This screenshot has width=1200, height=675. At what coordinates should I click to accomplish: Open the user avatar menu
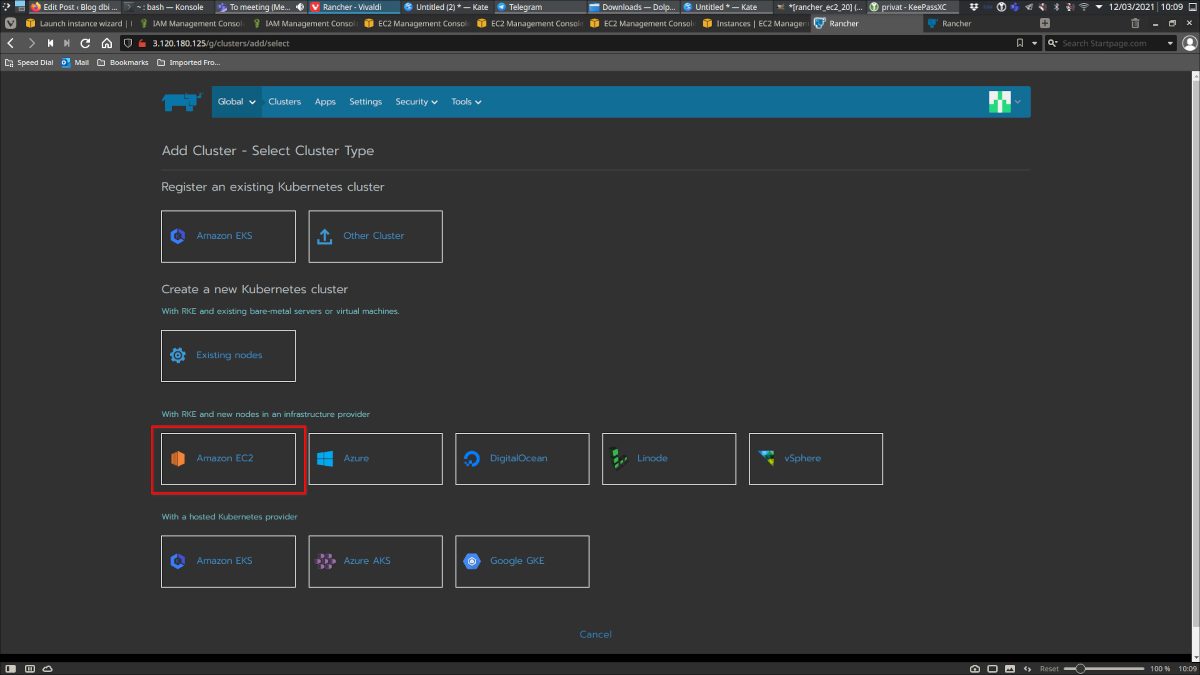coord(1006,102)
